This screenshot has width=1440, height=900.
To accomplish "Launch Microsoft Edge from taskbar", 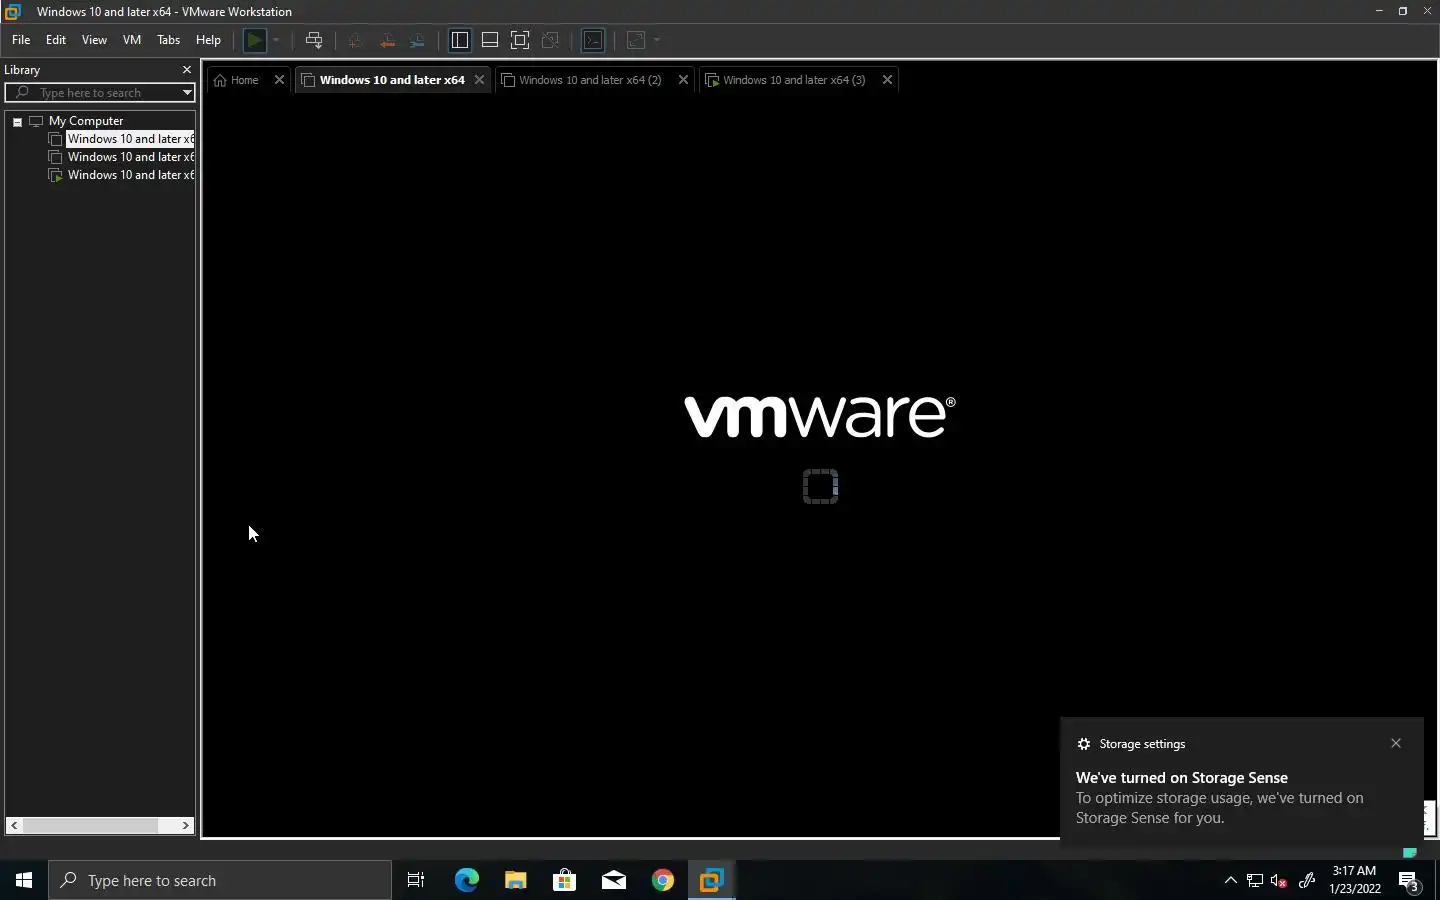I will coord(466,880).
